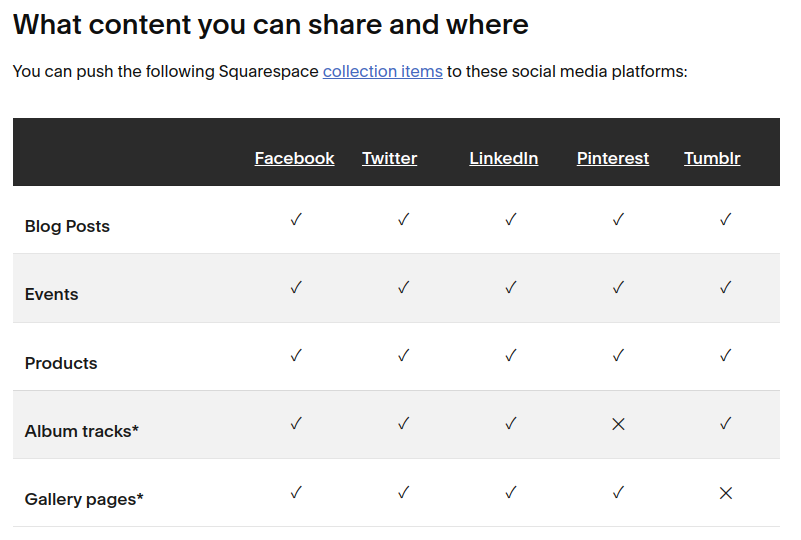The image size is (801, 540).
Task: Click the Blog Posts Facebook checkmark
Action: click(296, 220)
